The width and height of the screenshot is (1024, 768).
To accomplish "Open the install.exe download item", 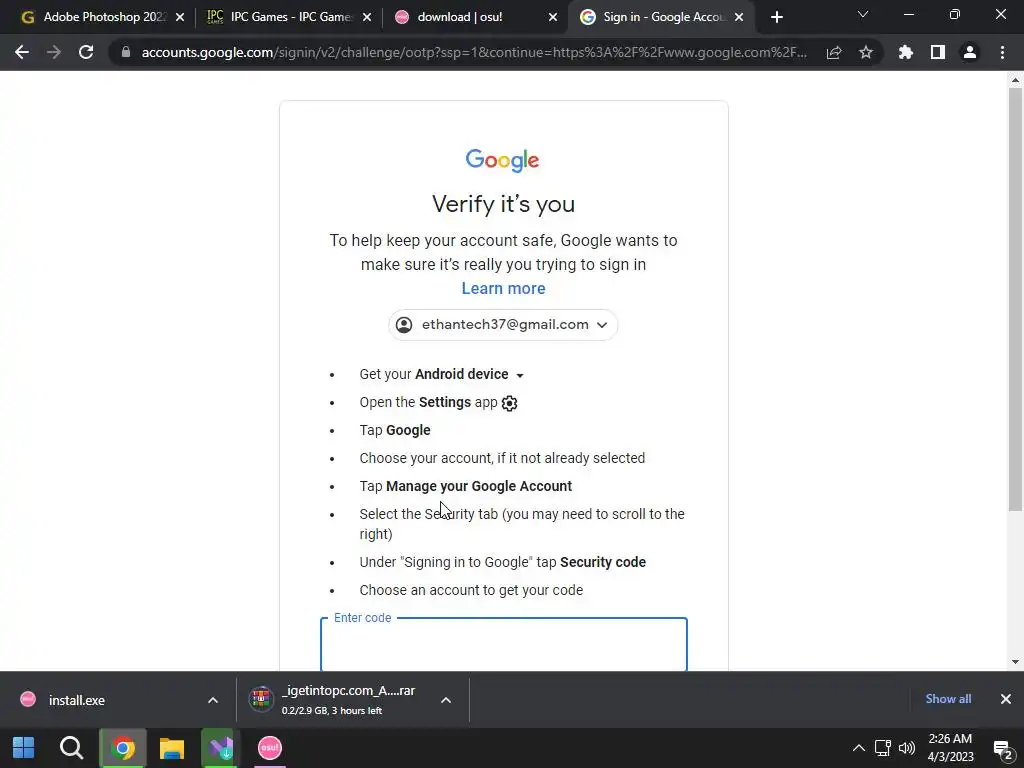I will (x=76, y=700).
